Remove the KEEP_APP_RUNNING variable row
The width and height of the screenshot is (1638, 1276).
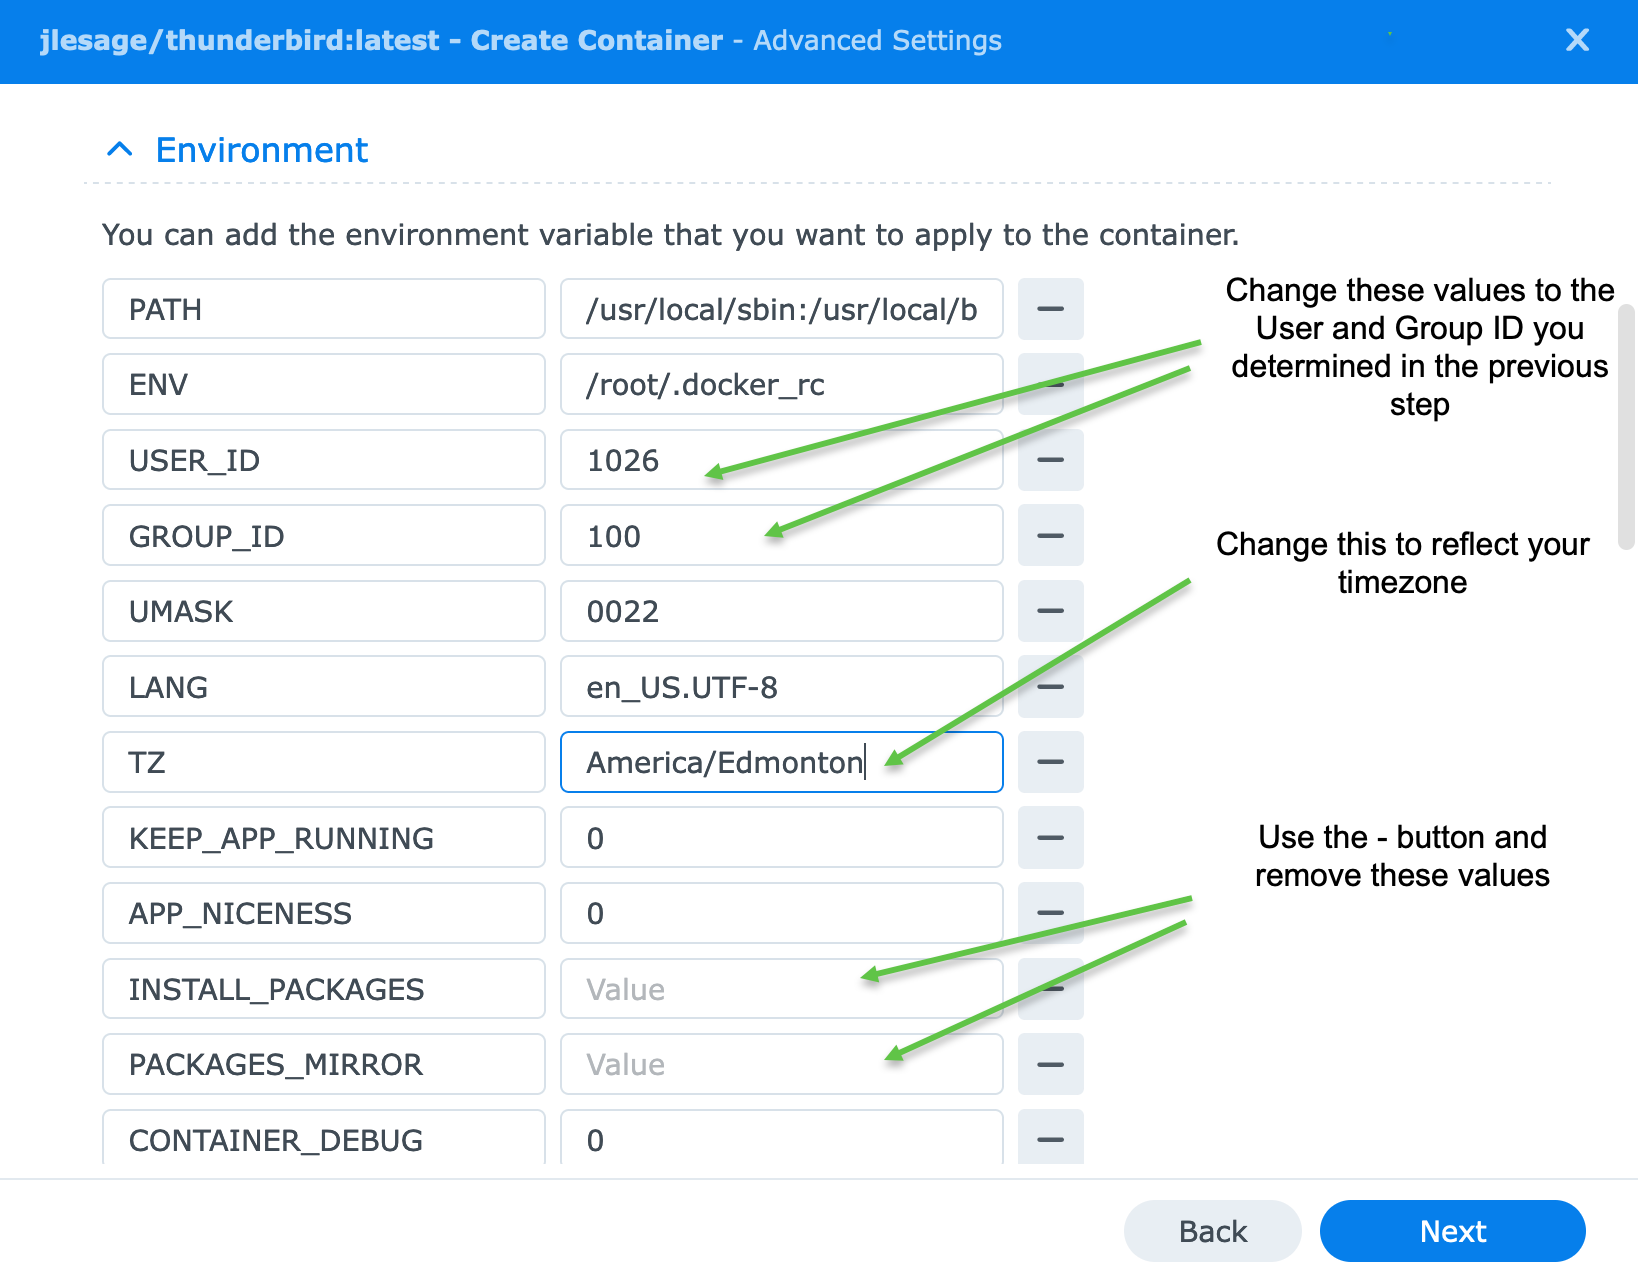(1050, 838)
